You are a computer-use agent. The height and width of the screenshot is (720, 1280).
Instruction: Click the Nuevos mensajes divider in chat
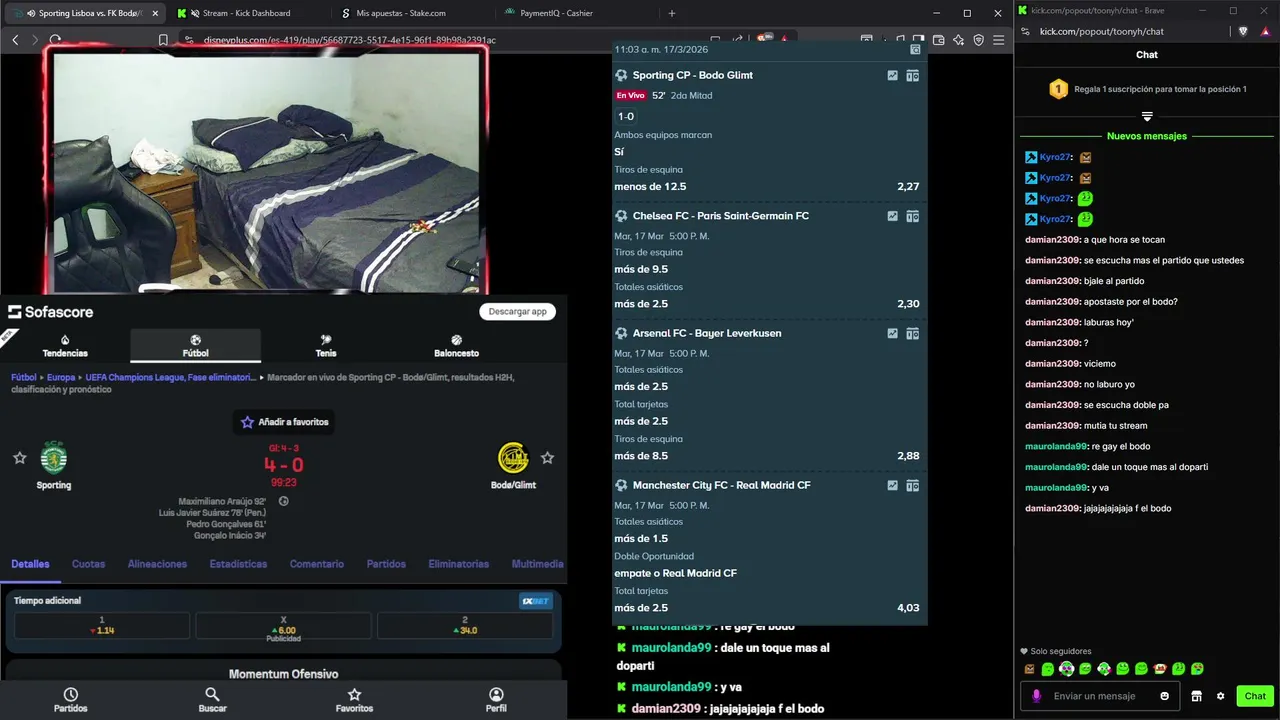click(1147, 136)
